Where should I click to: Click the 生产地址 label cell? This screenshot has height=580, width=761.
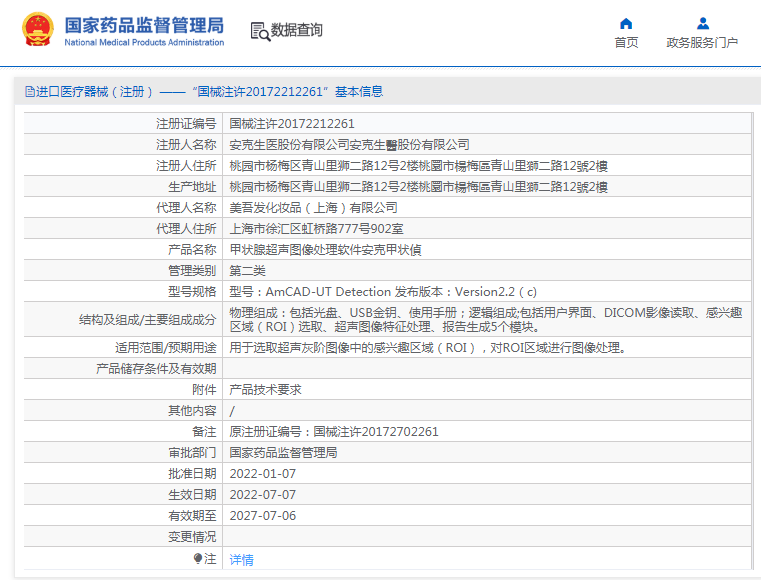tap(192, 187)
